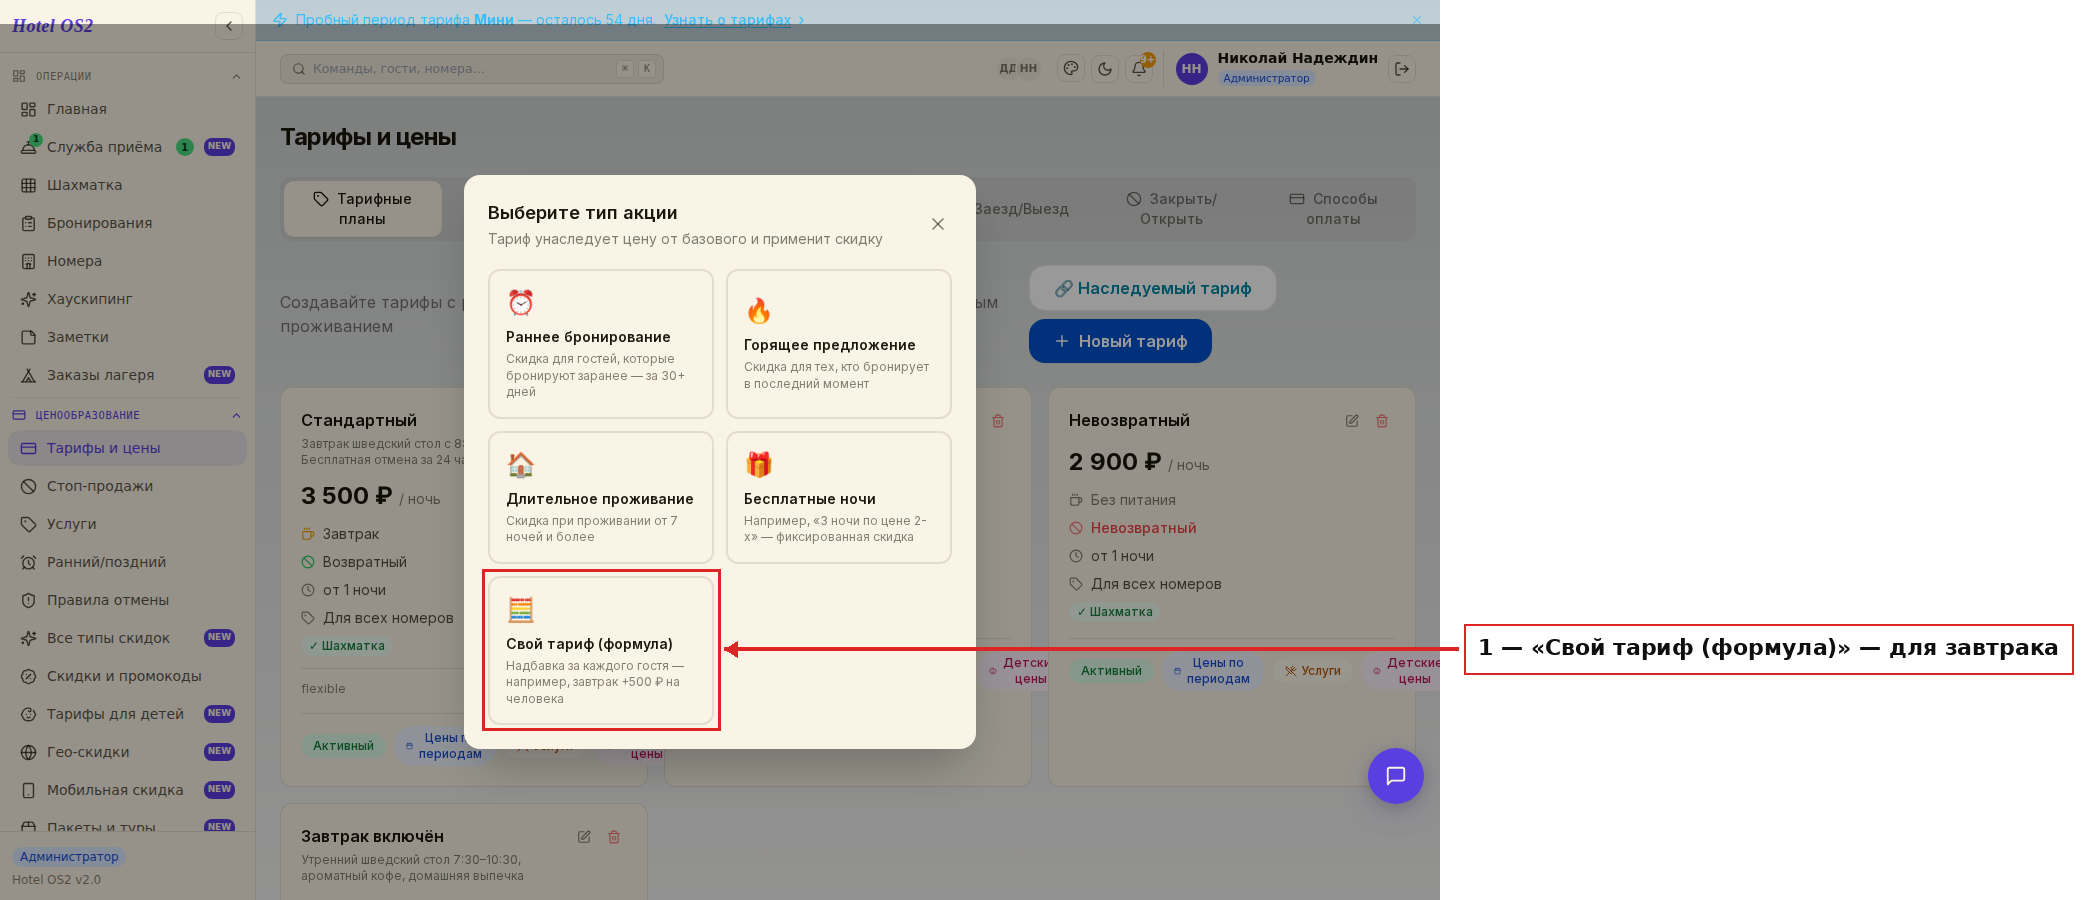Close the Выберите тип акции dialog
Screen dimensions: 2097x900
[938, 224]
